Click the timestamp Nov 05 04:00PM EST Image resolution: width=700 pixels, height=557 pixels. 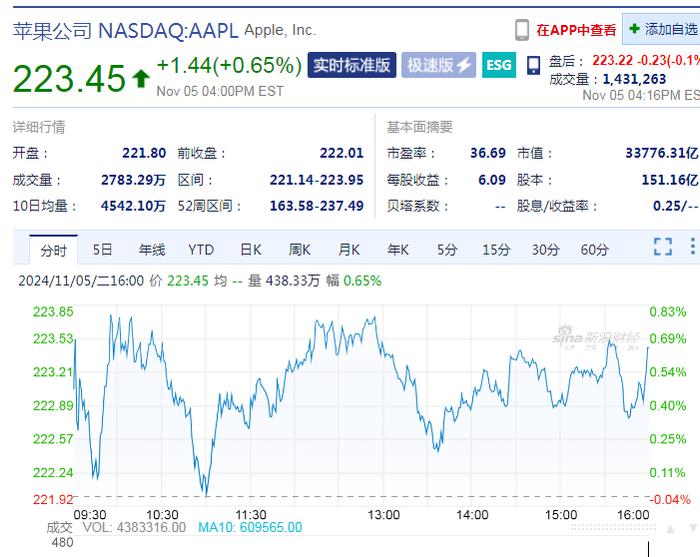[x=220, y=91]
